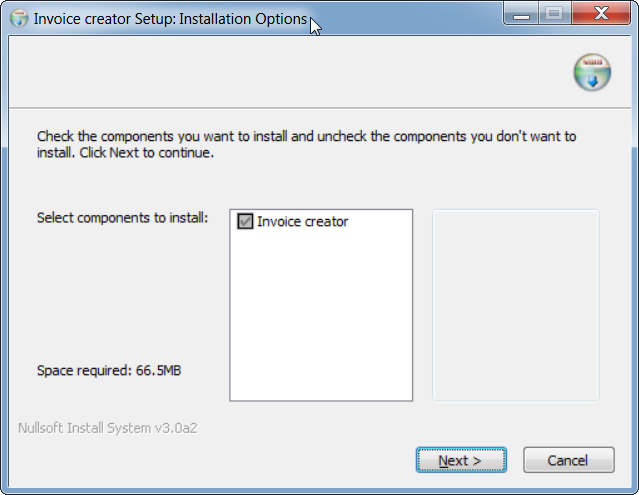Click the gray dialog area left of Next
Image resolution: width=639 pixels, height=495 pixels.
coord(250,460)
